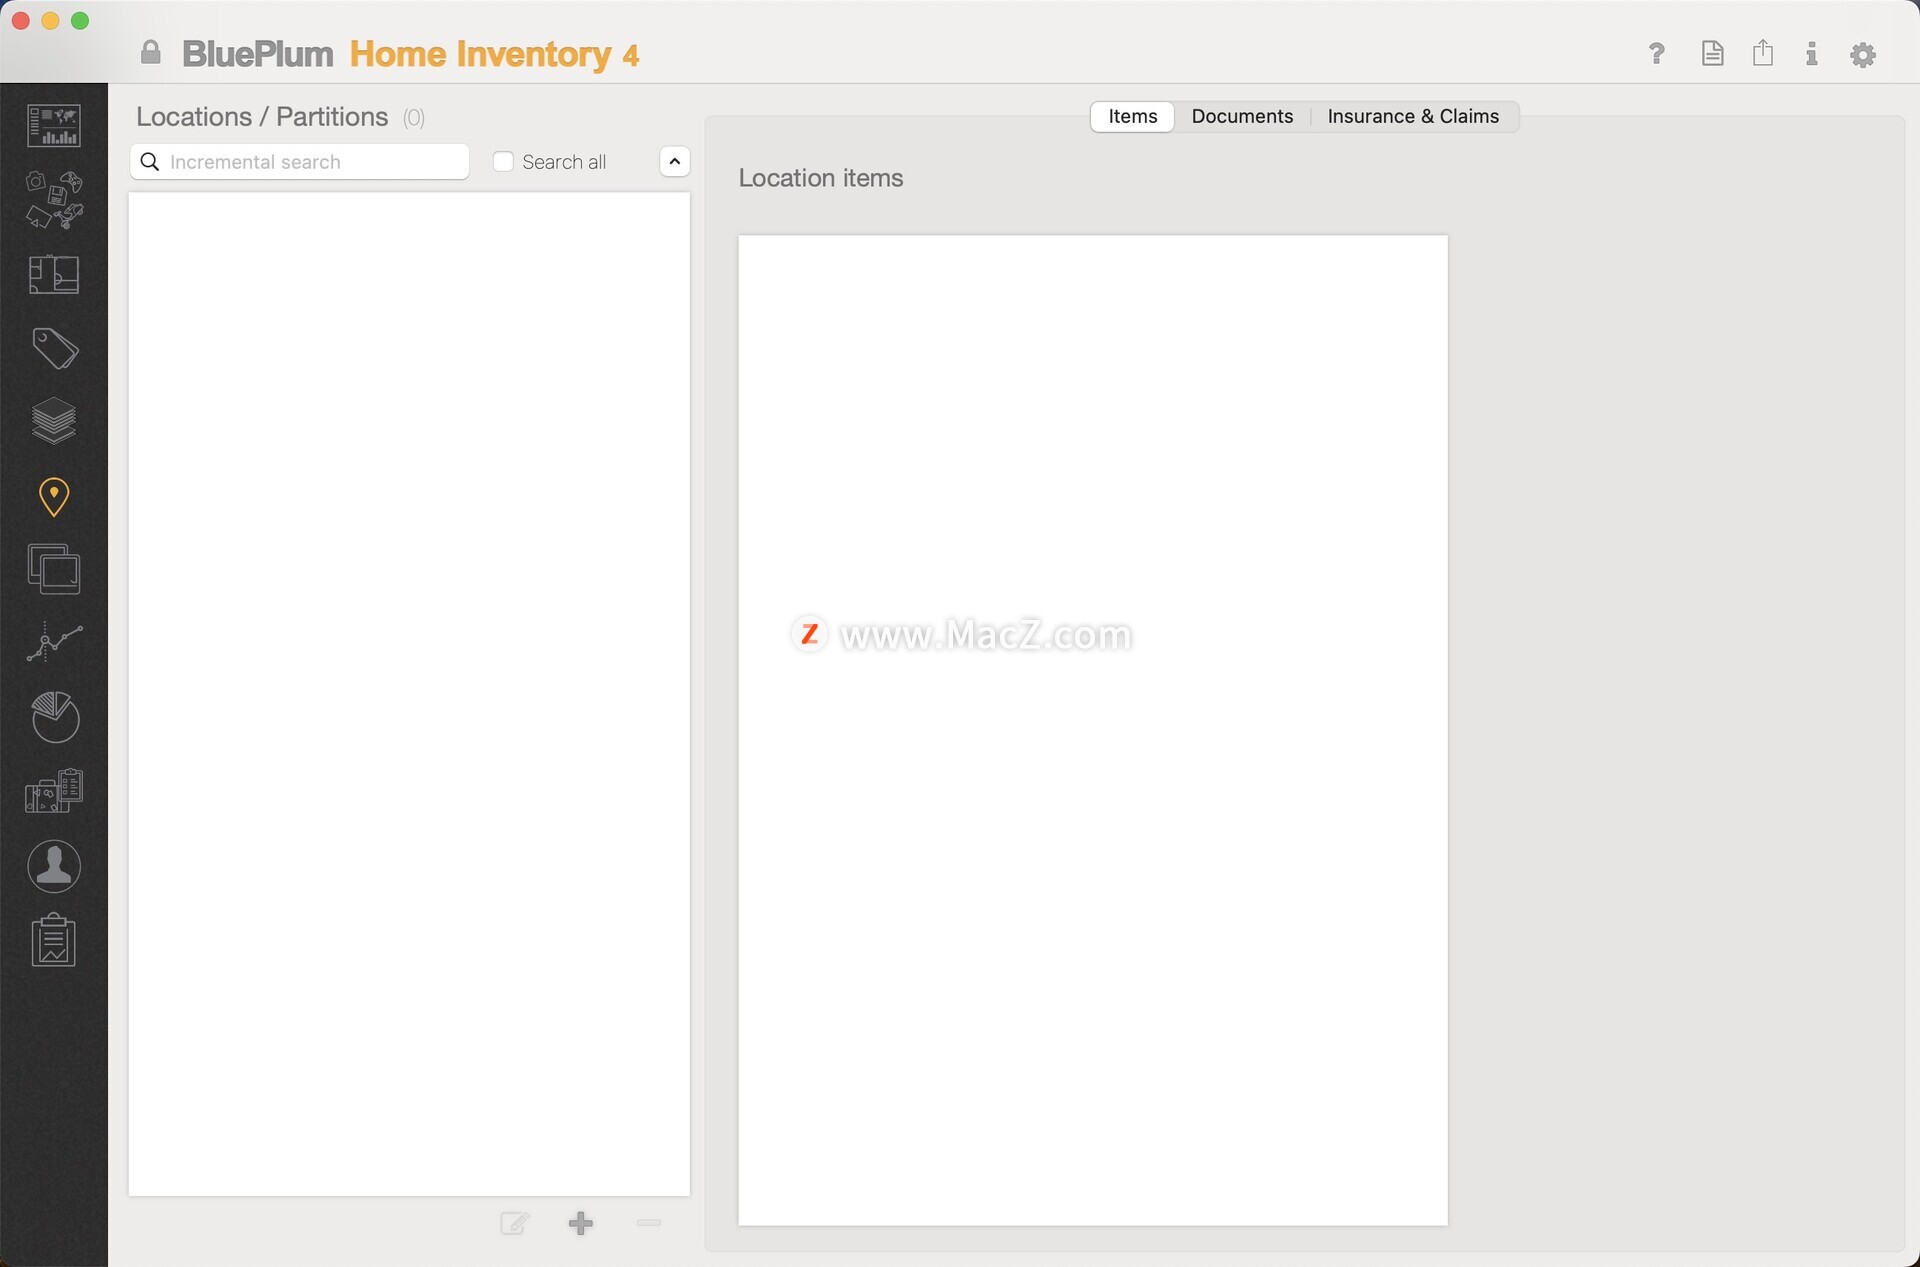Maximize the window with green button
Image resolution: width=1920 pixels, height=1267 pixels.
[80, 21]
